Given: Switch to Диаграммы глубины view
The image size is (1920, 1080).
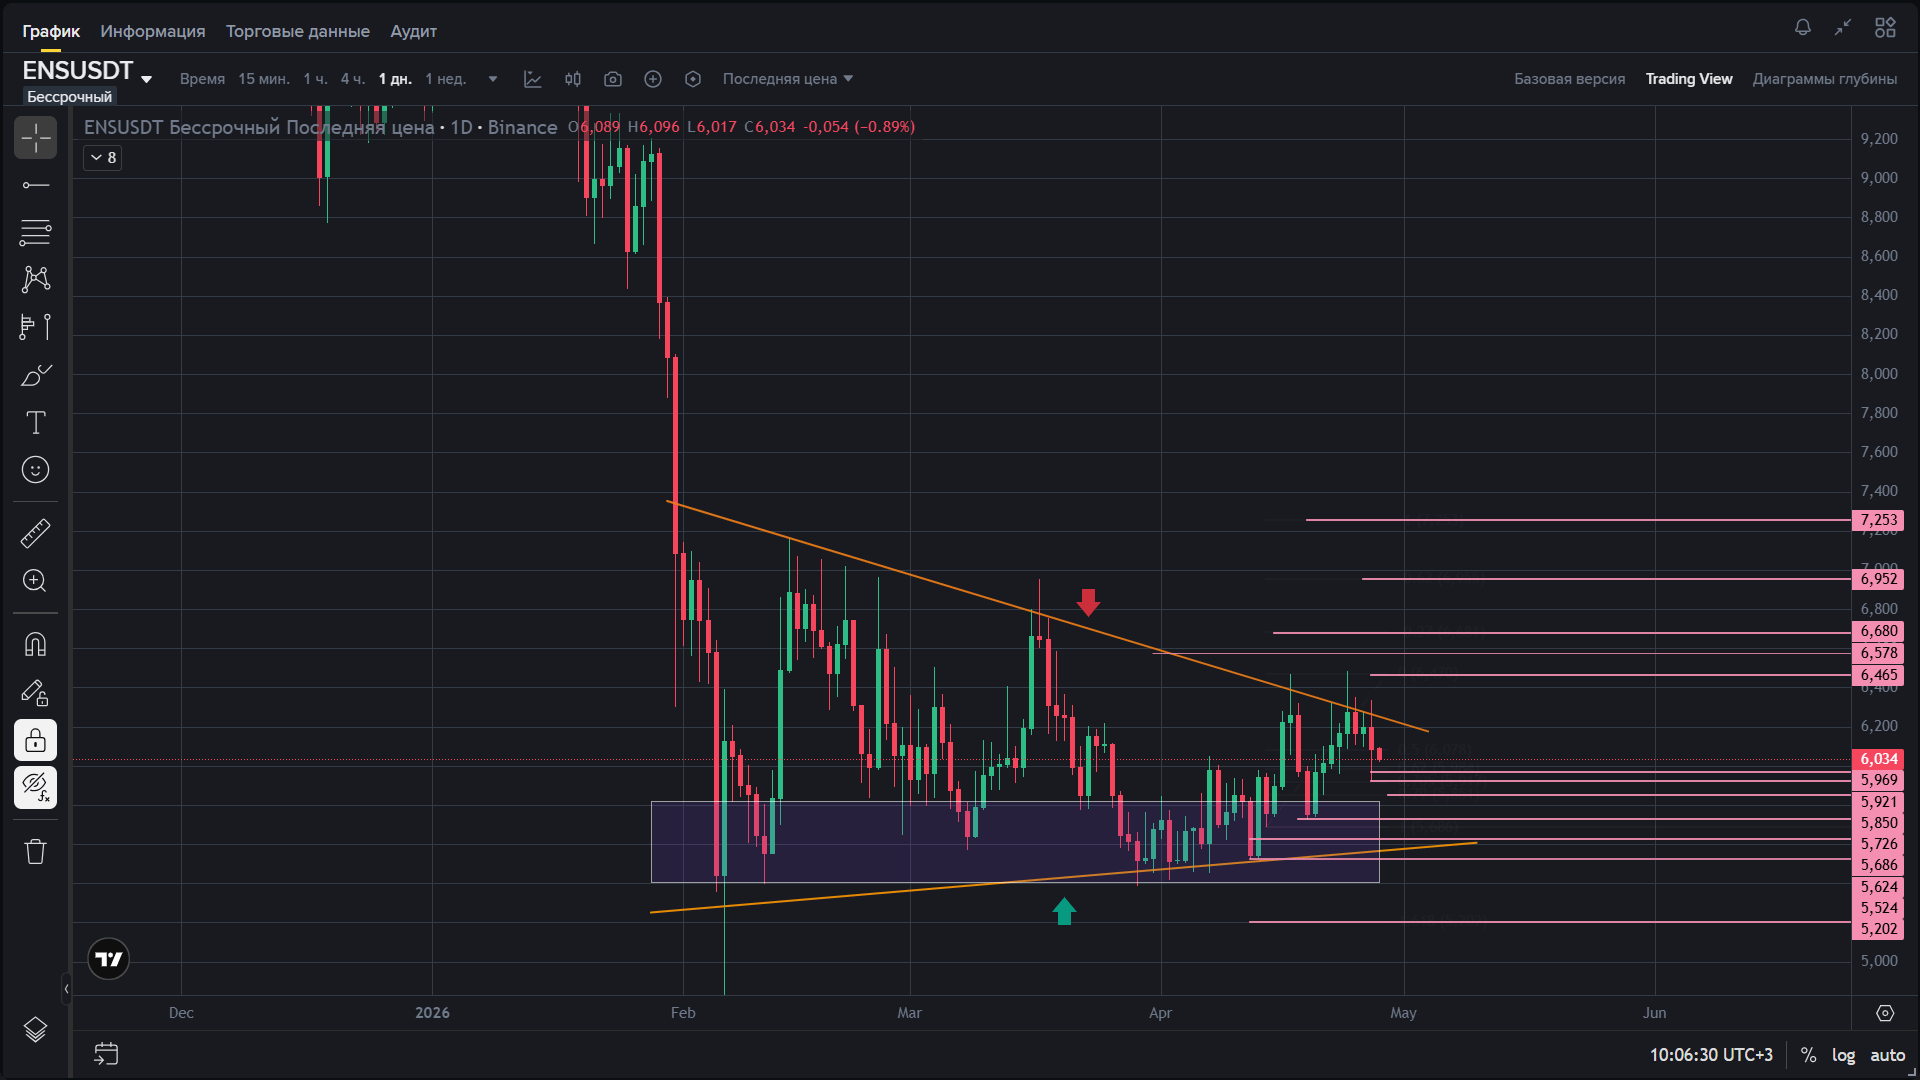Looking at the screenshot, I should pyautogui.click(x=1824, y=79).
